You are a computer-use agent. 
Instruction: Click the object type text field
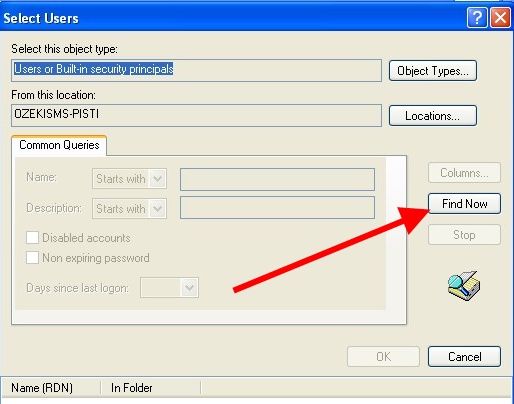point(196,70)
